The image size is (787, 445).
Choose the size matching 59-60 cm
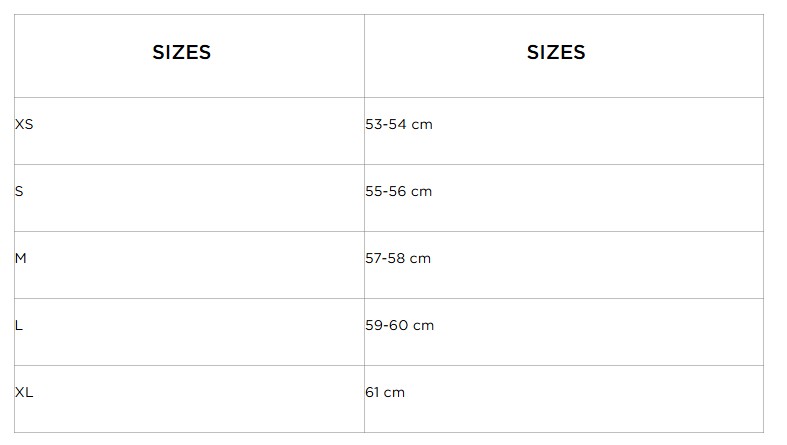pos(19,325)
